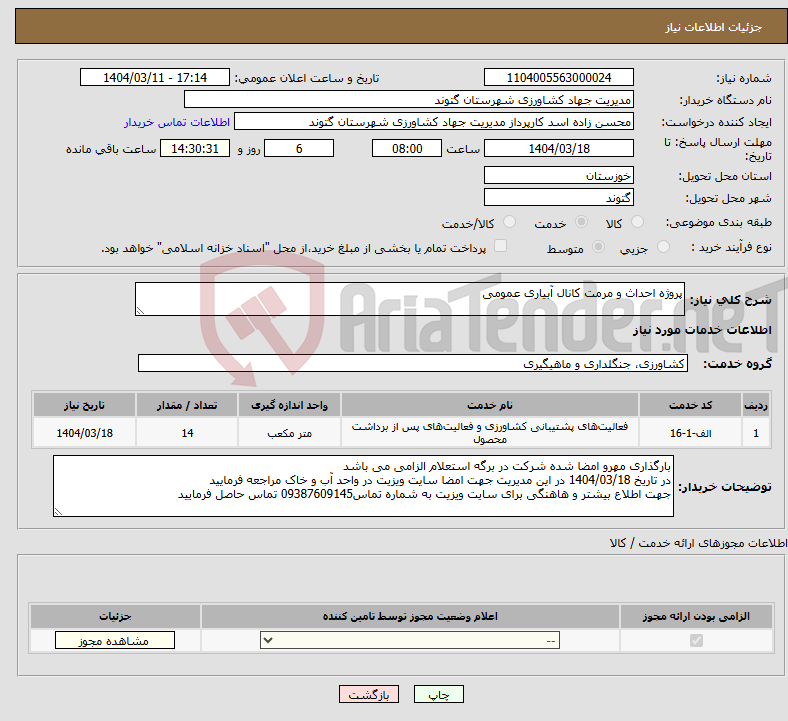The height and width of the screenshot is (721, 788).
Task: Open the permit status dropdown
Action: click(x=410, y=640)
